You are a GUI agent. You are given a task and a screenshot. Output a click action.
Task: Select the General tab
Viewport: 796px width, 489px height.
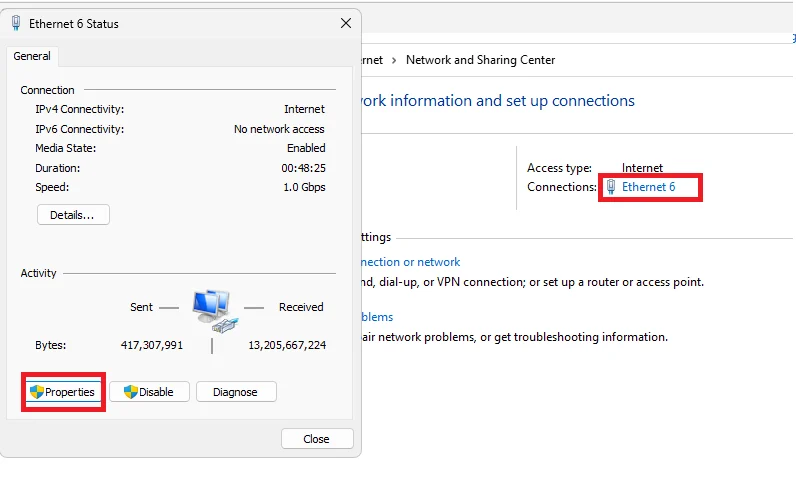coord(32,56)
